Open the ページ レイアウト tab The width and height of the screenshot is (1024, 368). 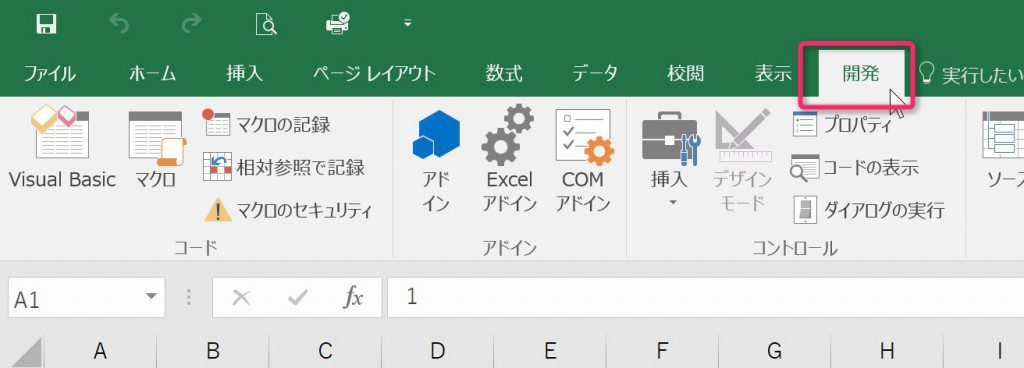374,73
